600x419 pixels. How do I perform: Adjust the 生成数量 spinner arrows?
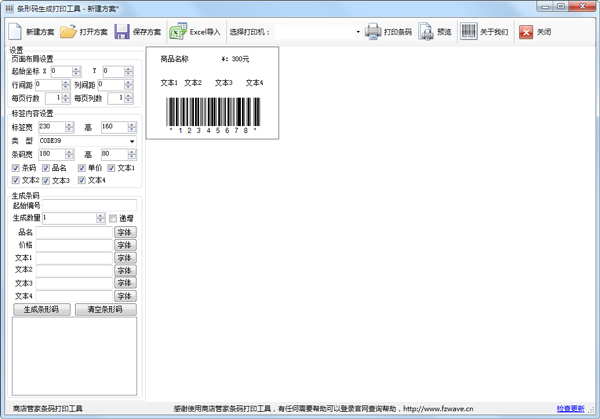click(x=100, y=218)
